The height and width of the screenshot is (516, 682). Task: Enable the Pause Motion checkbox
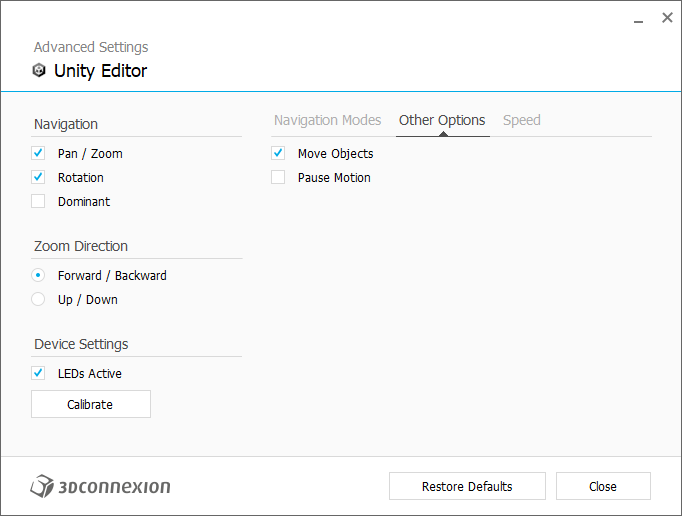(279, 178)
